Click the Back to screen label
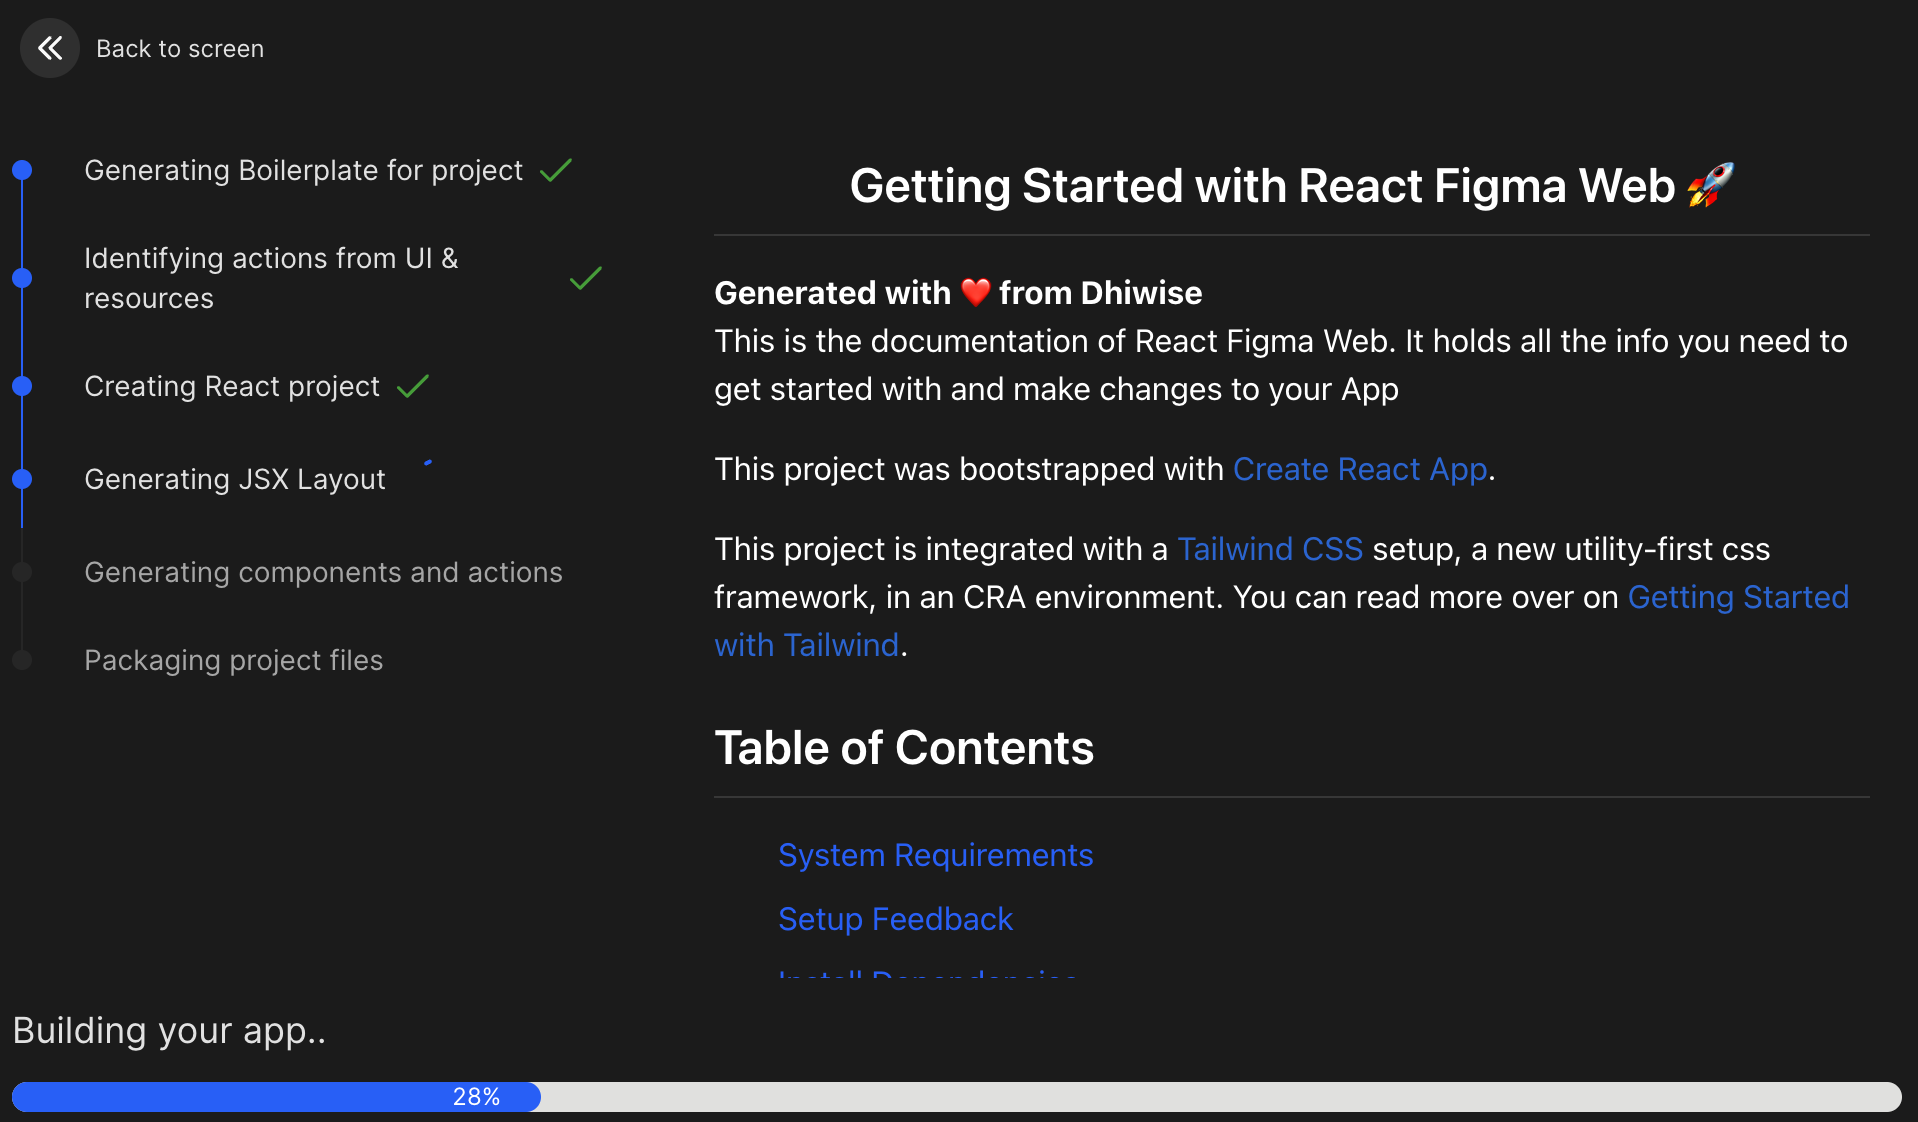 [180, 49]
